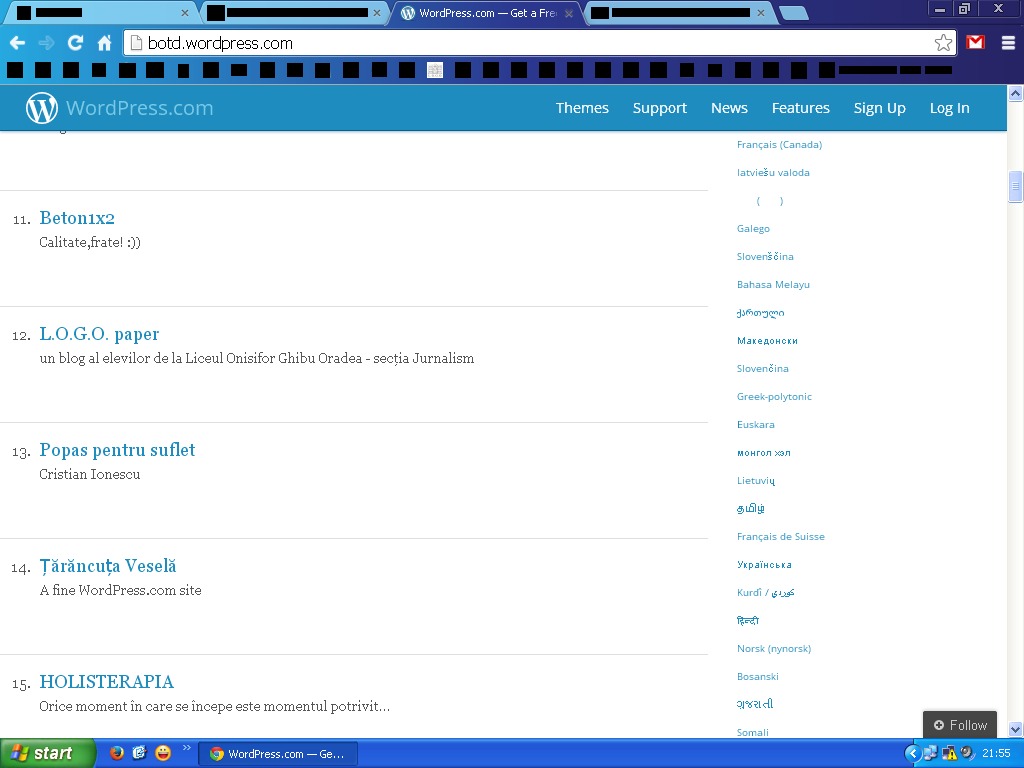Open the new tab button
Screen dimensions: 1024x768
(793, 13)
